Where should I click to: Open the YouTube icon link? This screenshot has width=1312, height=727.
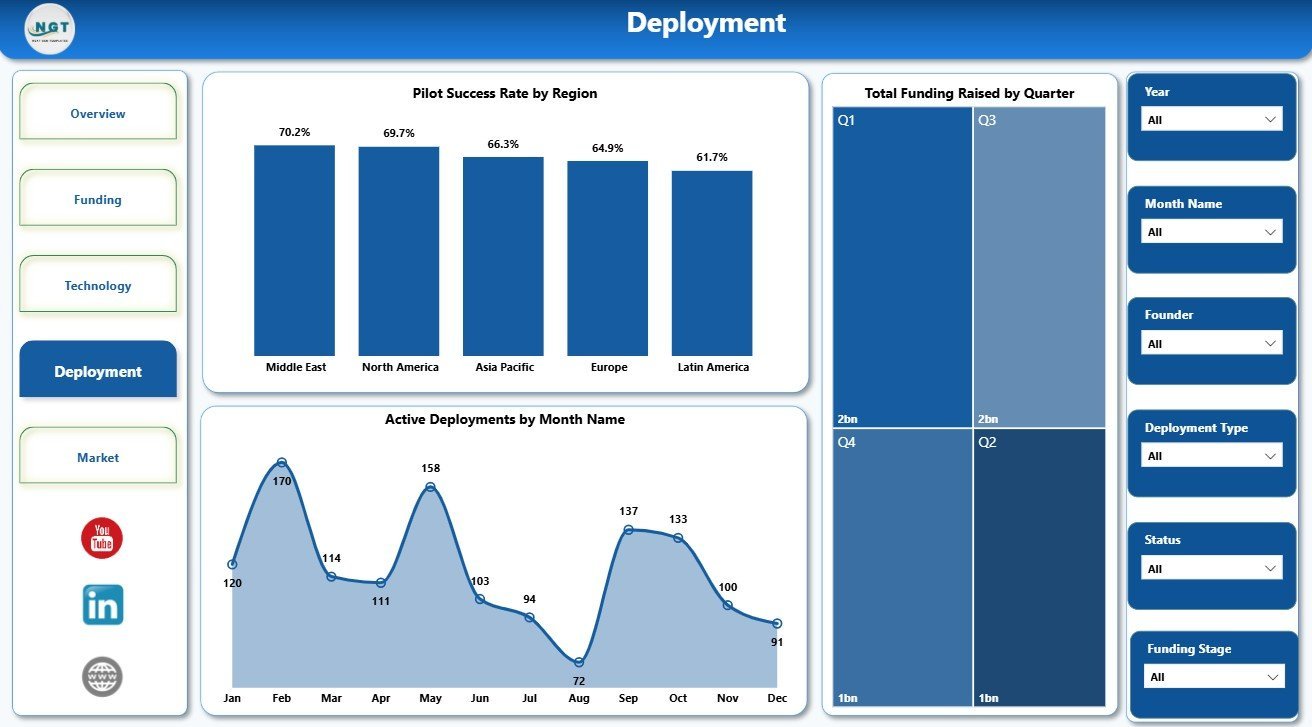tap(102, 538)
